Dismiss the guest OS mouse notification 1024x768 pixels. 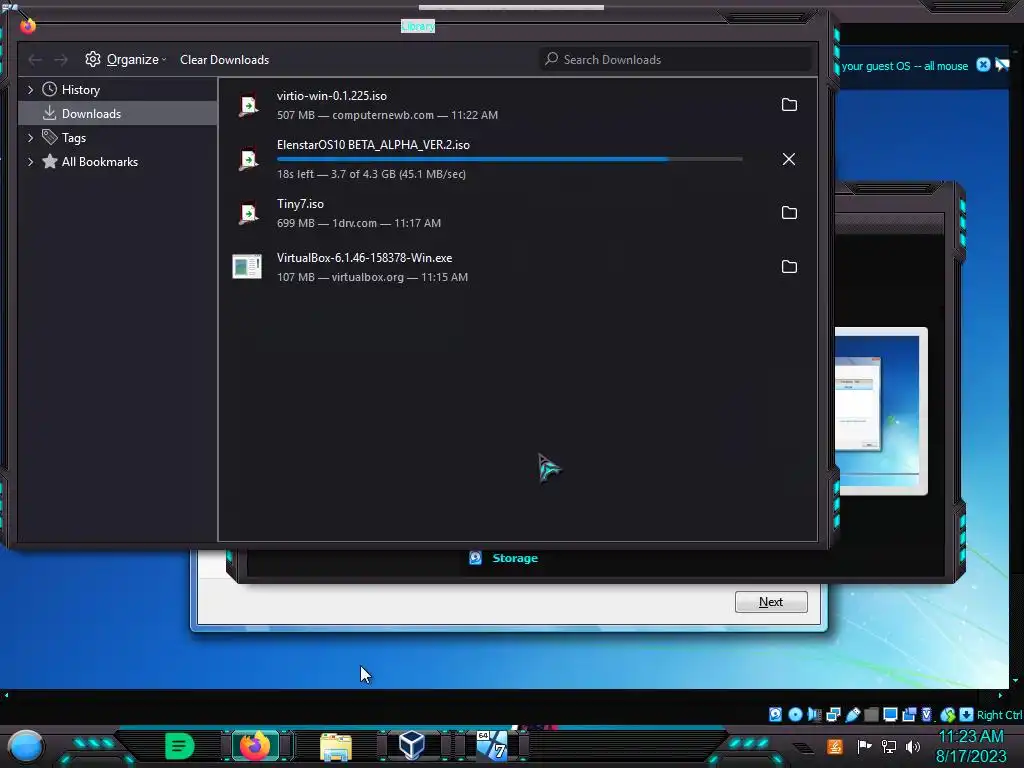click(983, 65)
